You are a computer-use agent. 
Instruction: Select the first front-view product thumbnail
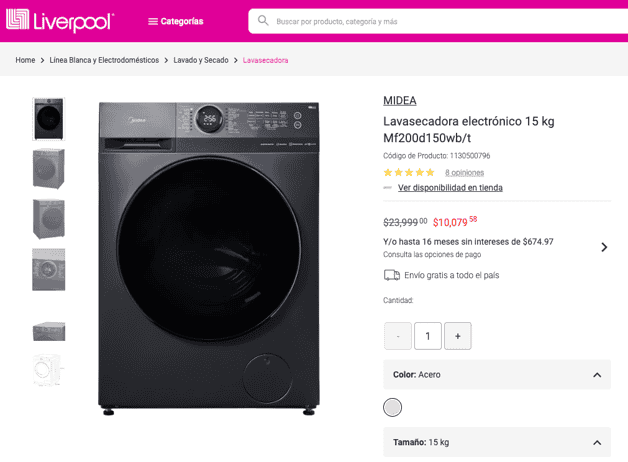(x=48, y=120)
